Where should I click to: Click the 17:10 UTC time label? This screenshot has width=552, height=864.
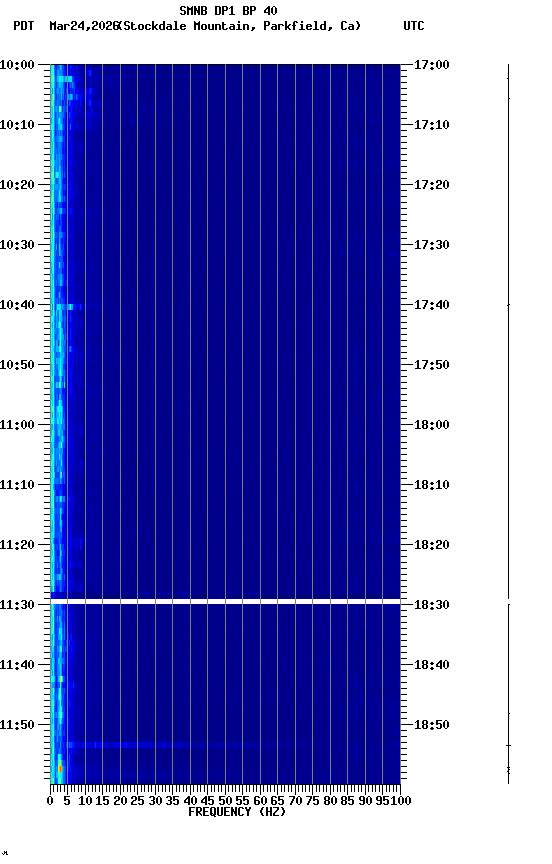[432, 125]
